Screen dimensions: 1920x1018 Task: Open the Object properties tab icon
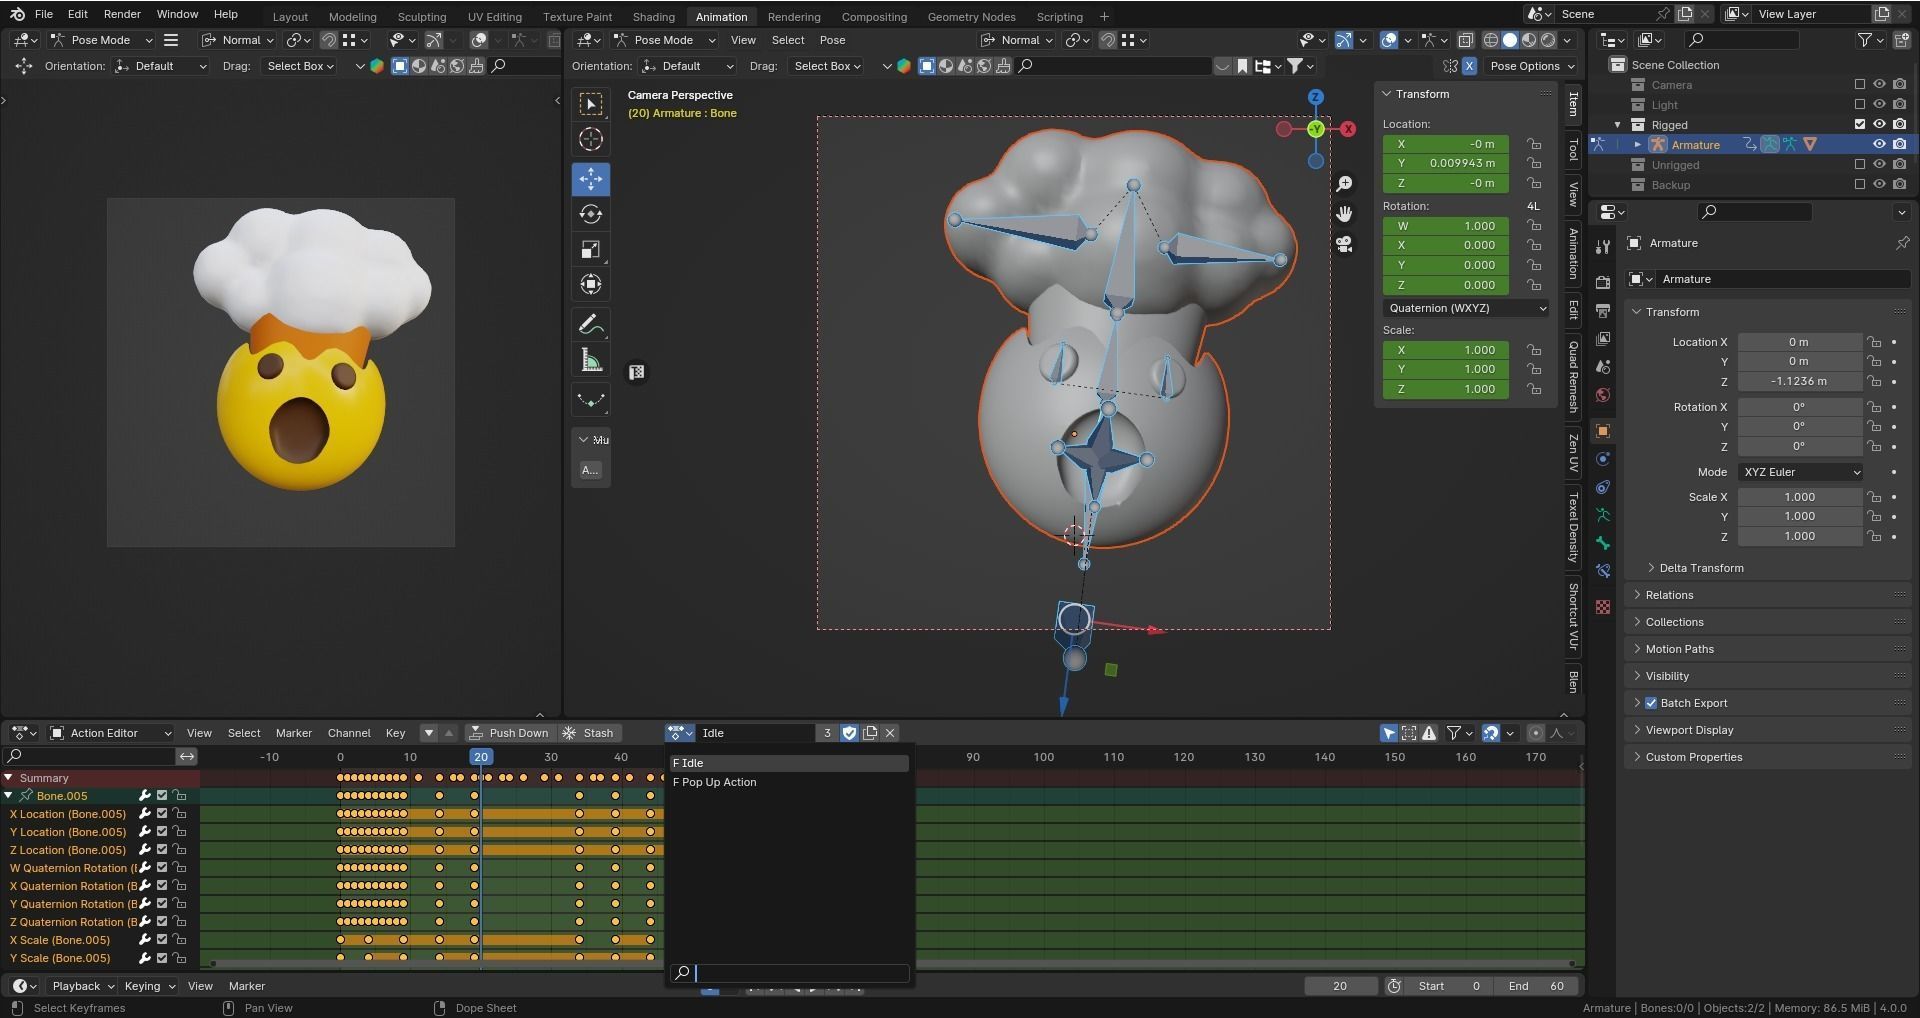point(1603,431)
